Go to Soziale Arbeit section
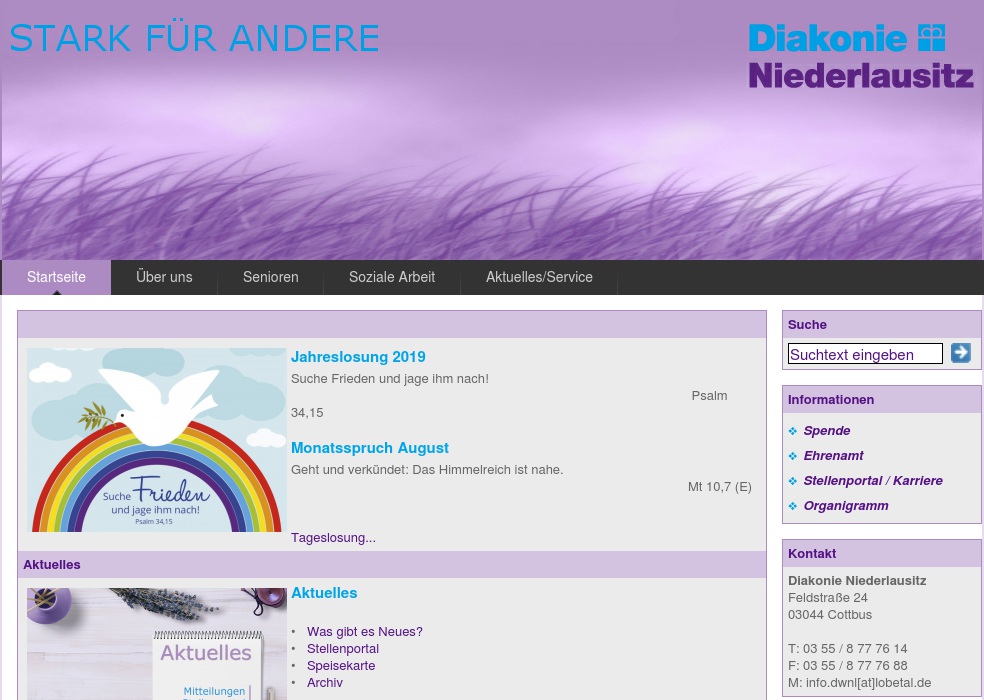This screenshot has height=700, width=984. click(391, 277)
